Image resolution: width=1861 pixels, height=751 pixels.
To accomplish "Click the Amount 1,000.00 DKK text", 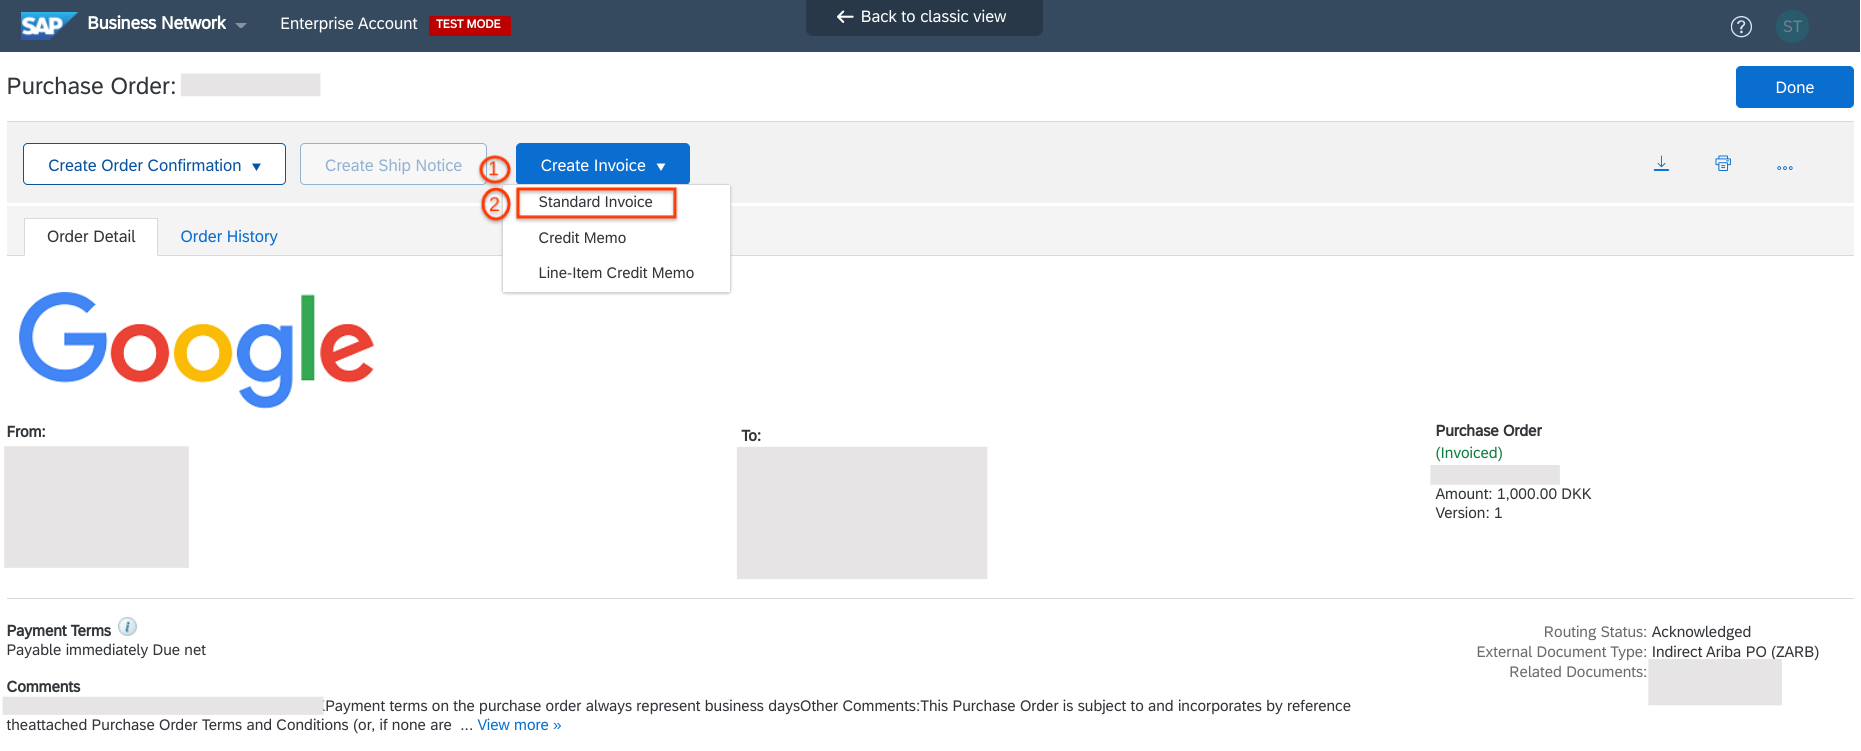I will 1513,494.
